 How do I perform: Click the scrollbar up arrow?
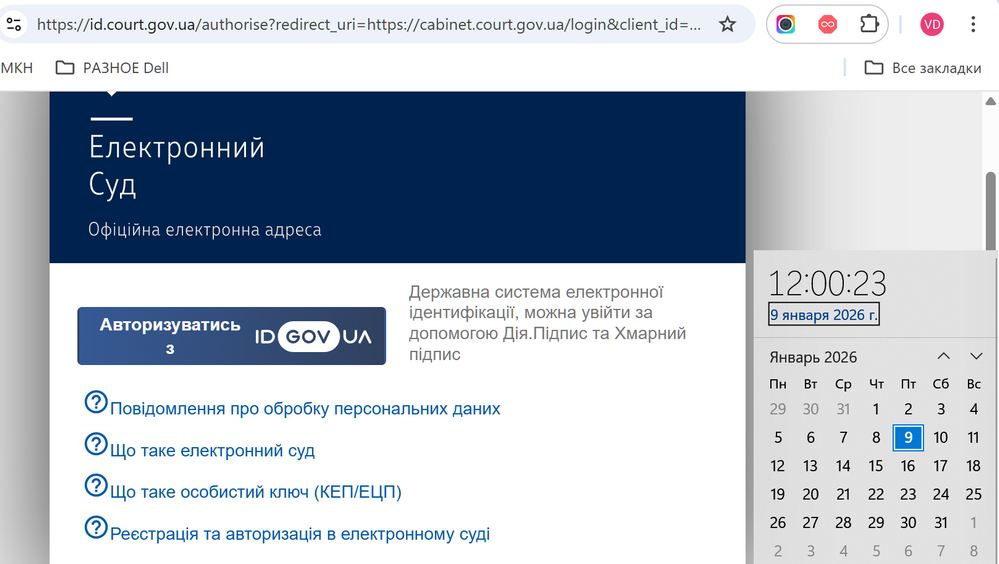point(991,101)
